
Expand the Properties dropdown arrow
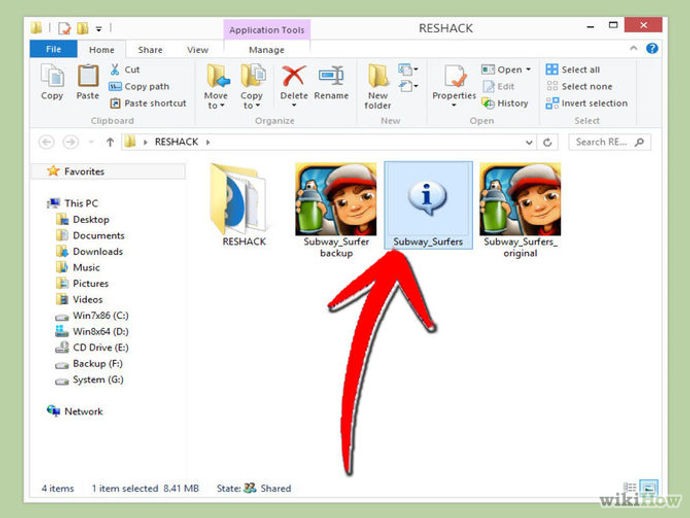[454, 105]
